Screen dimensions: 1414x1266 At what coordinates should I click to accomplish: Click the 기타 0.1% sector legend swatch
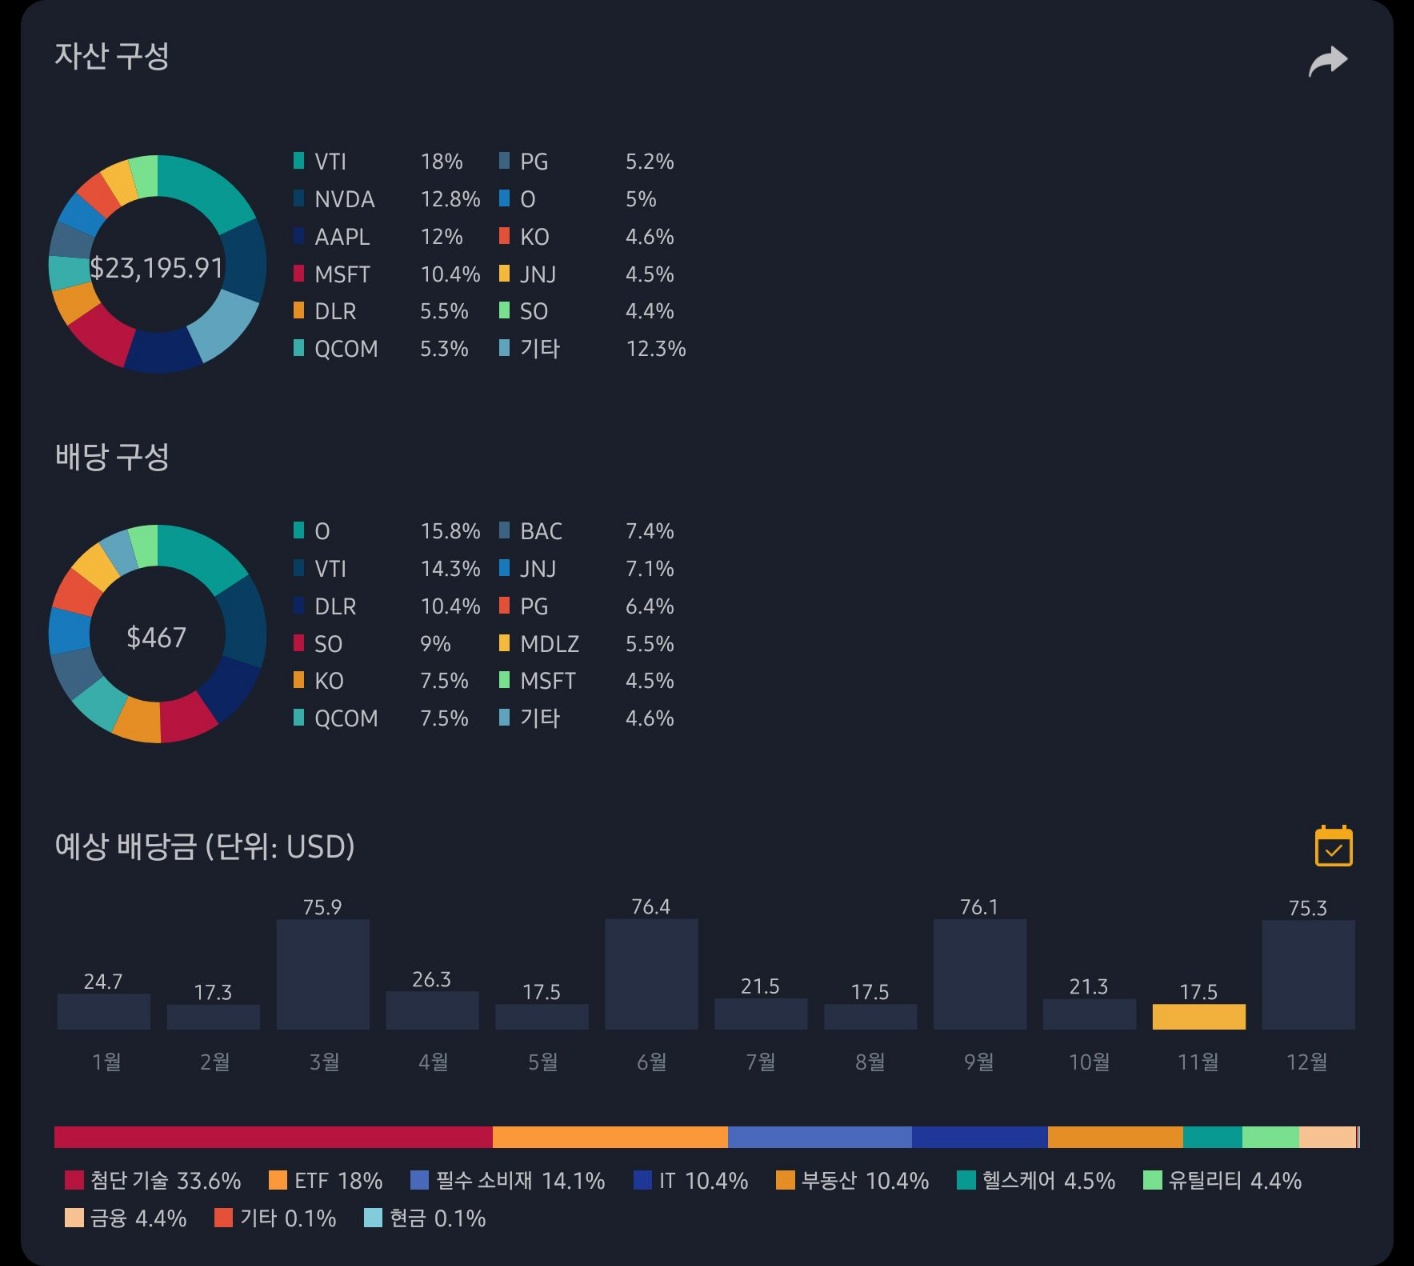pos(224,1218)
